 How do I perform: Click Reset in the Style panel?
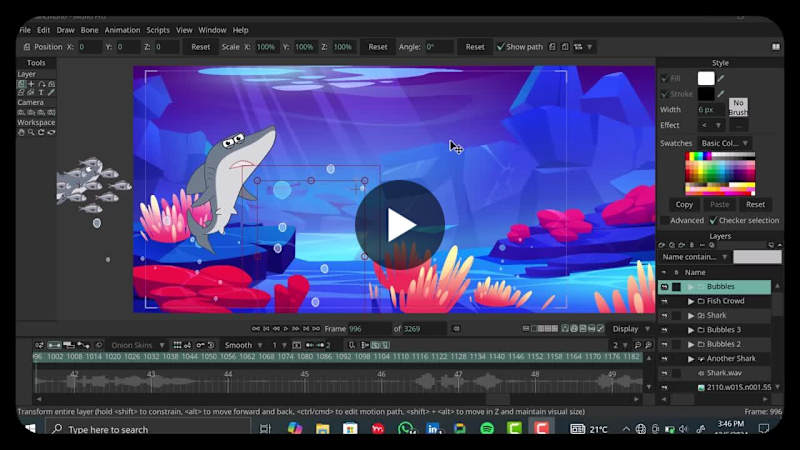click(755, 205)
